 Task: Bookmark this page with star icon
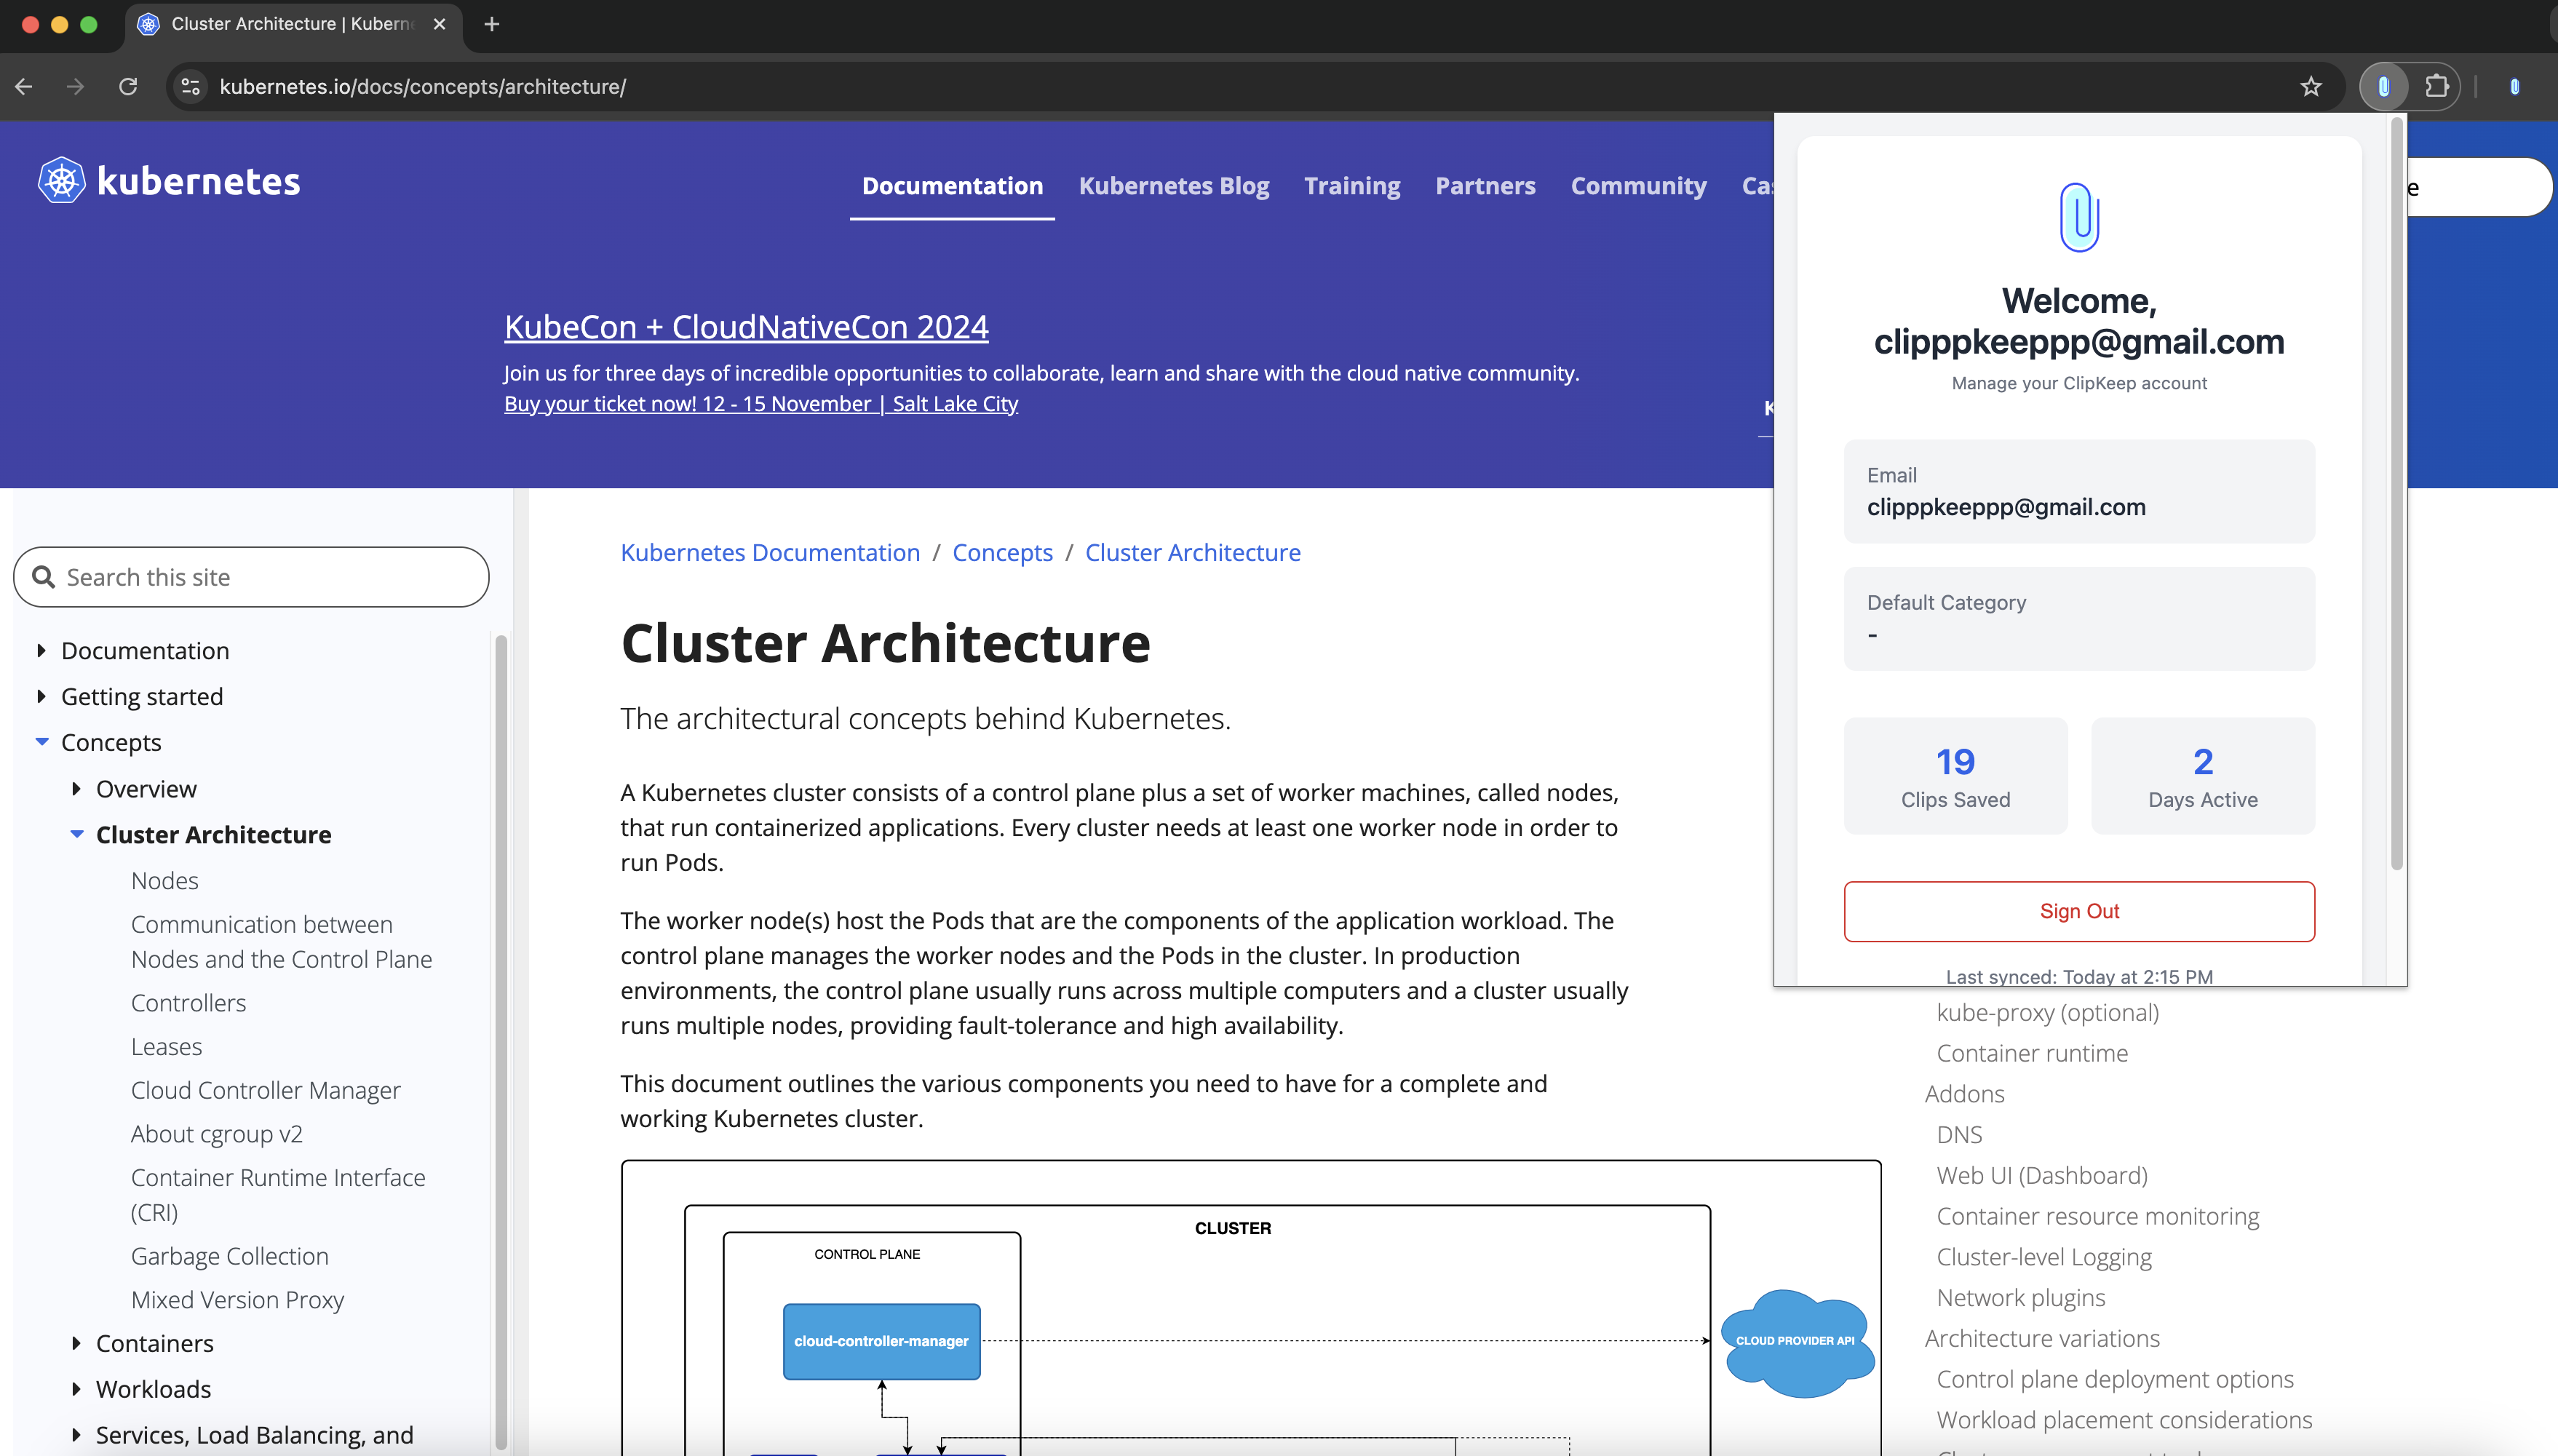coord(2310,87)
